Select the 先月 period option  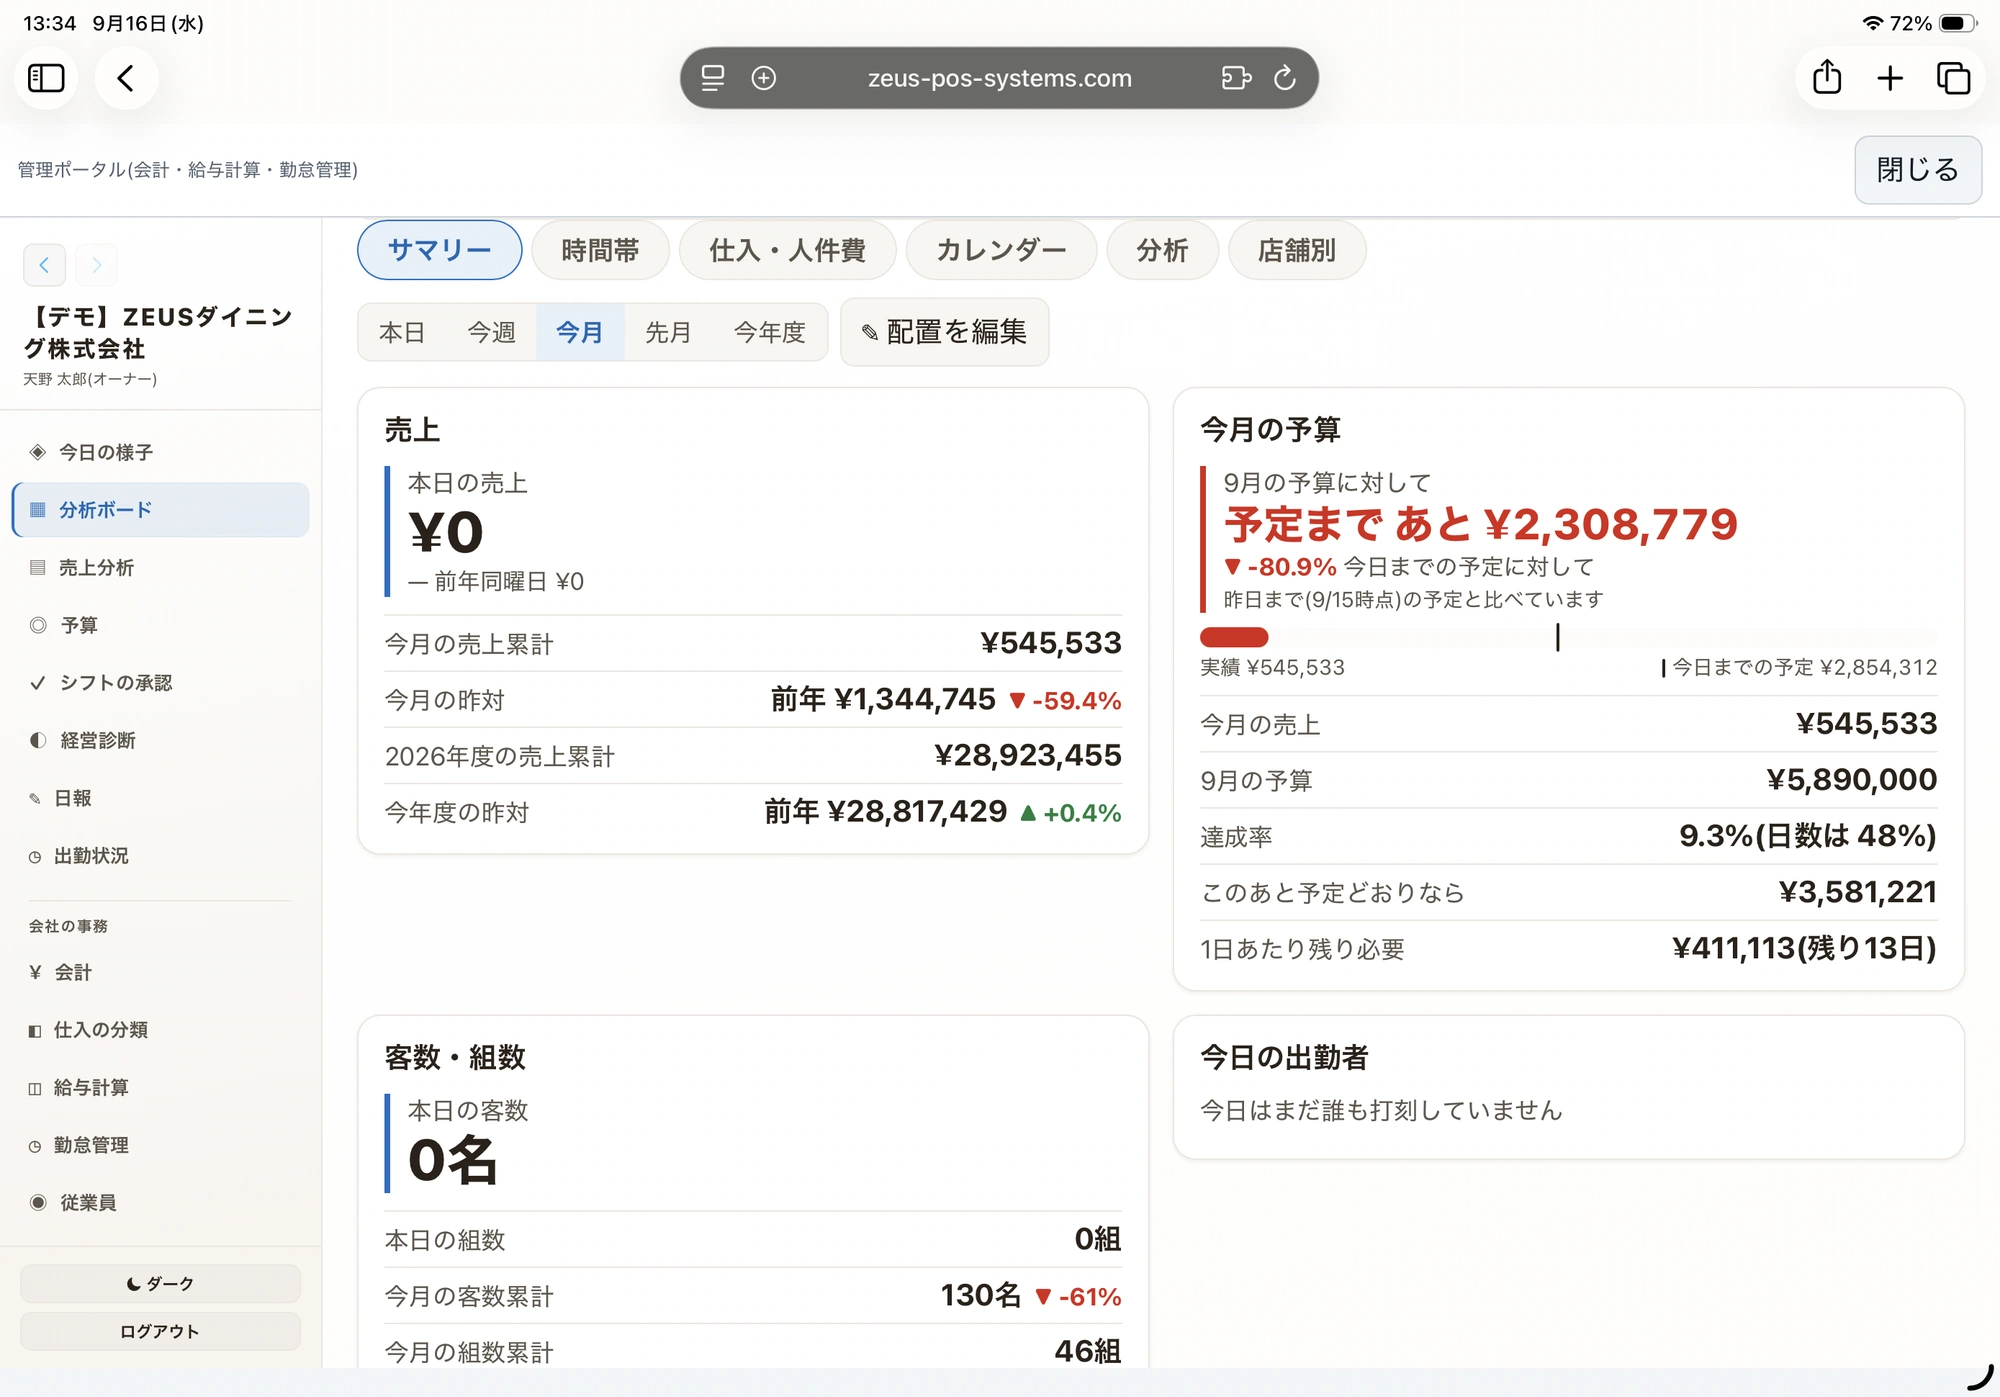coord(668,332)
